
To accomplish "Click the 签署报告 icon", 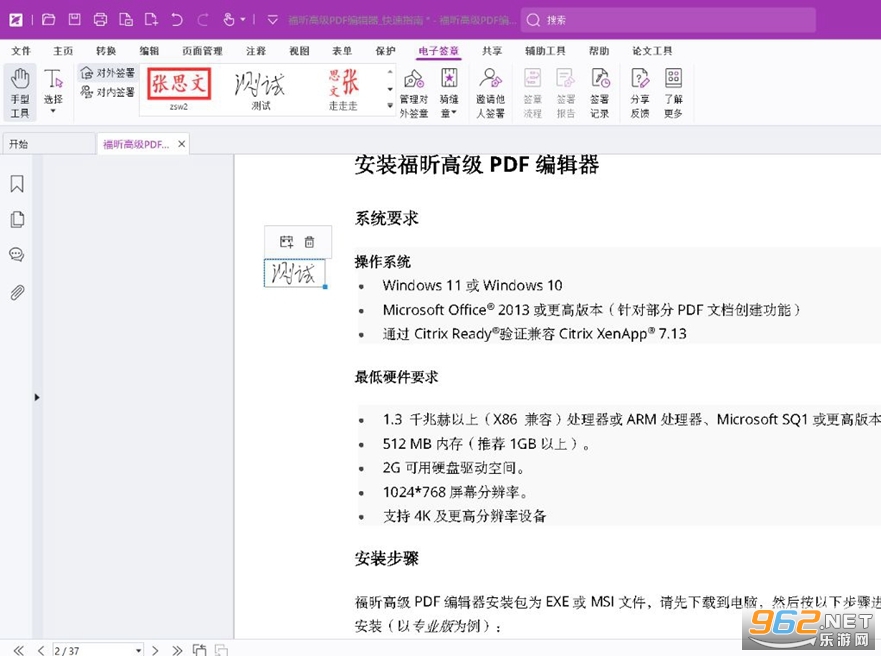I will pyautogui.click(x=566, y=92).
